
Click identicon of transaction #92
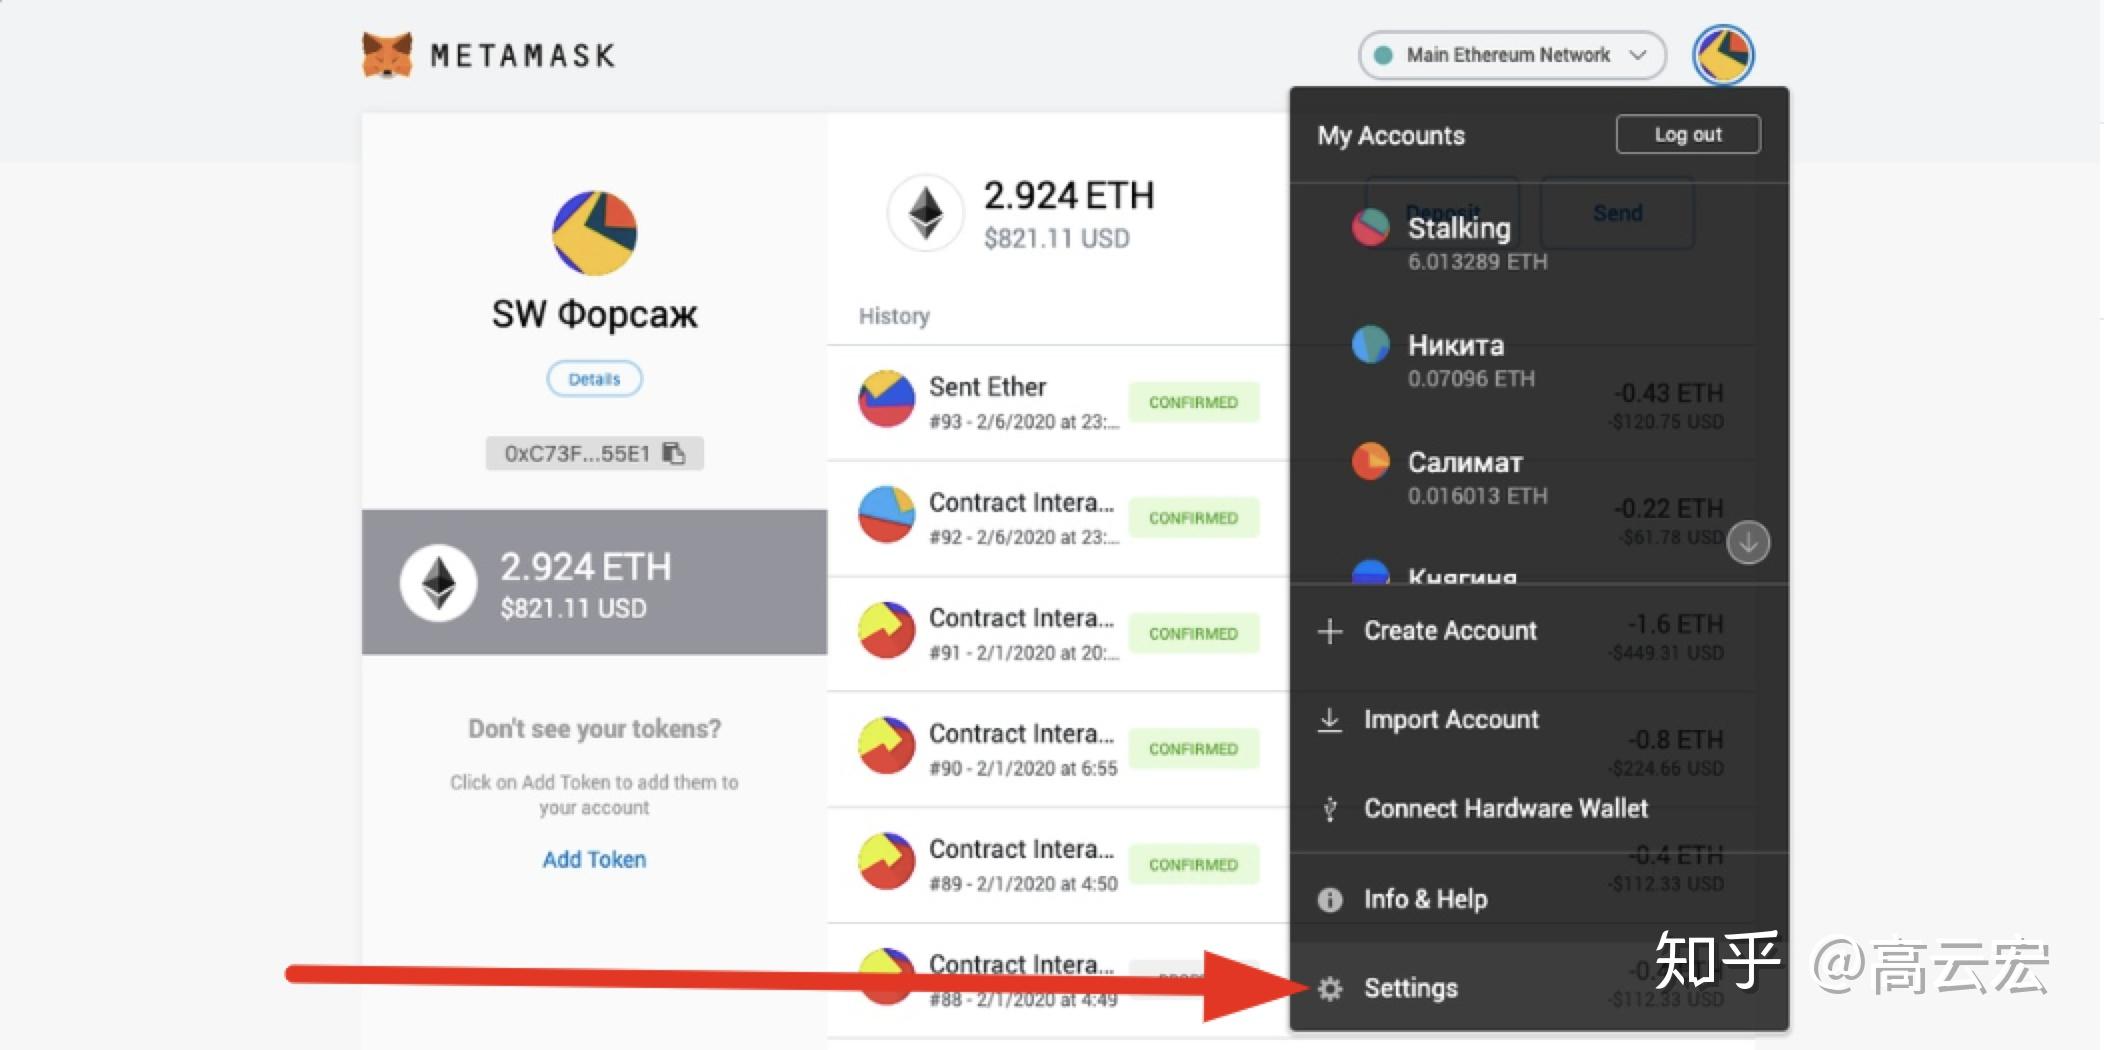point(886,514)
